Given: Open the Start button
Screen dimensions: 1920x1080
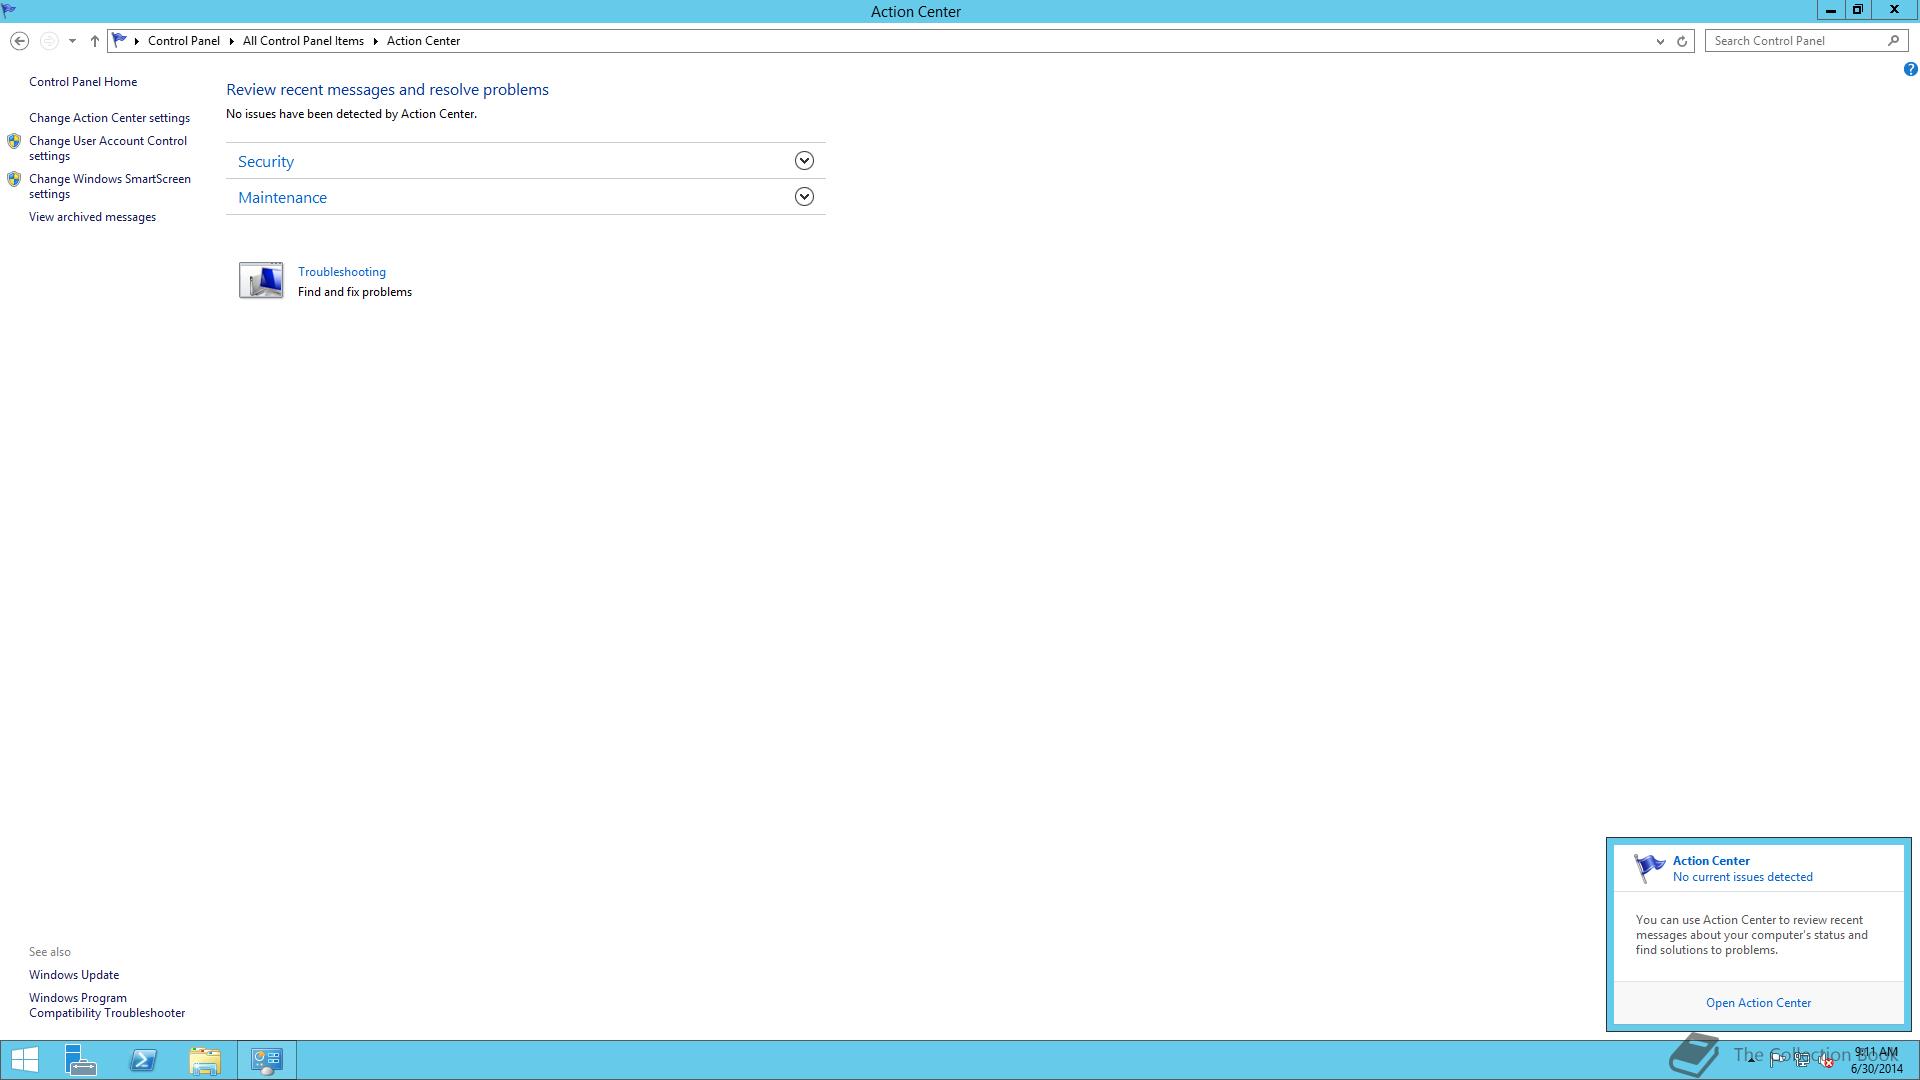Looking at the screenshot, I should [24, 1060].
